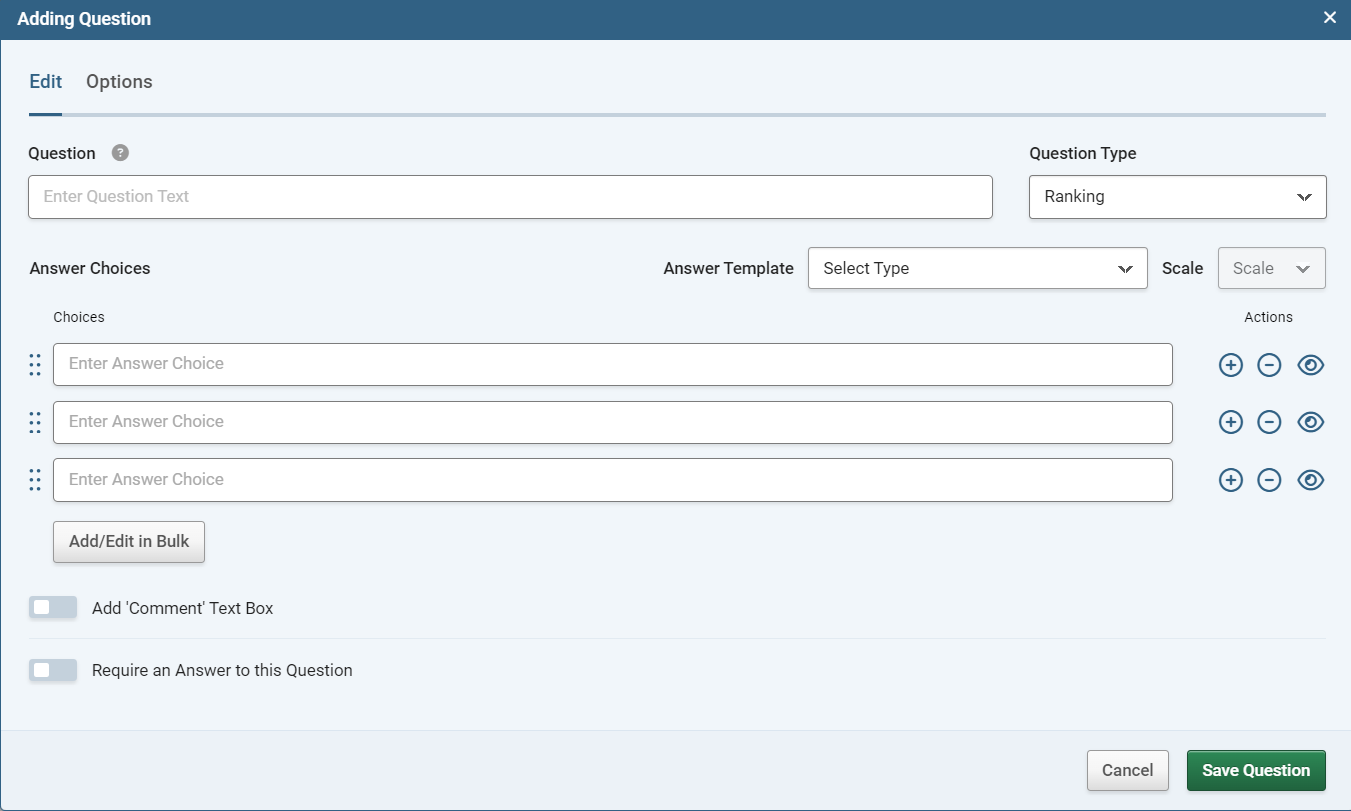This screenshot has height=811, width=1351.
Task: Open the Question Type dropdown showing Ranking
Action: (1177, 197)
